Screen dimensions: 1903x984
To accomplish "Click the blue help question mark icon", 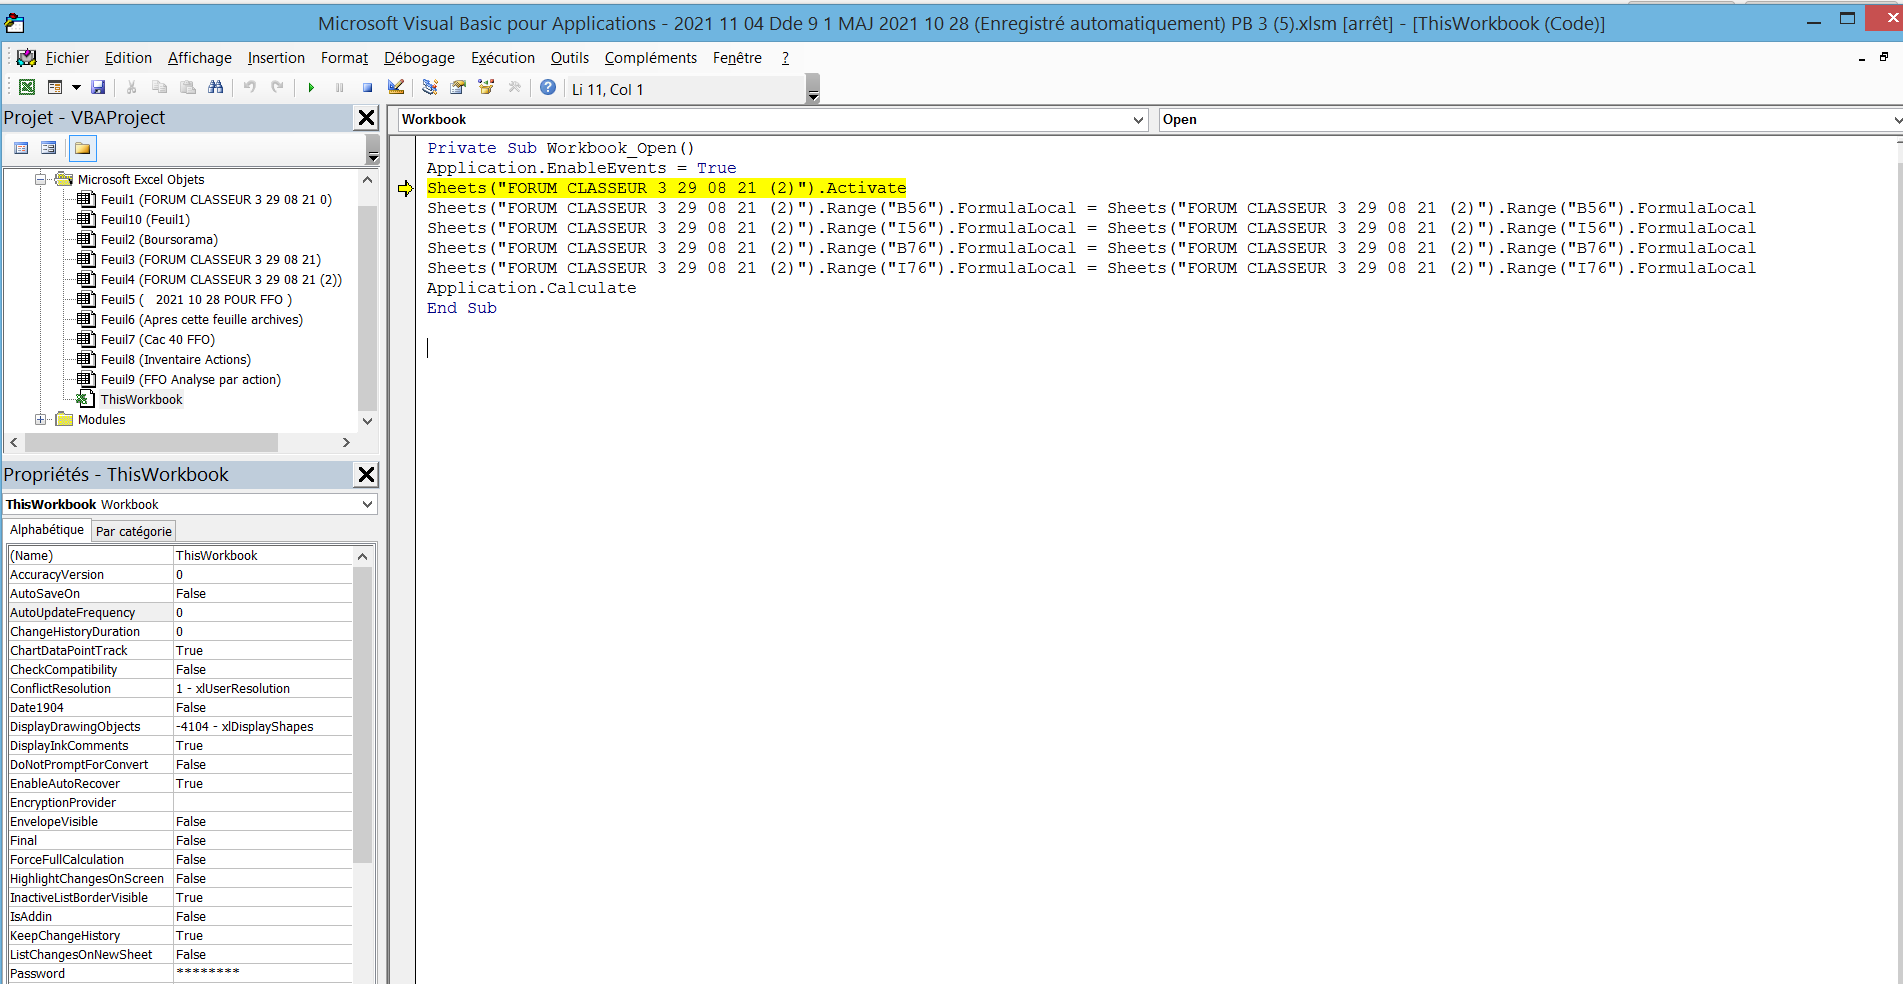I will coord(548,88).
